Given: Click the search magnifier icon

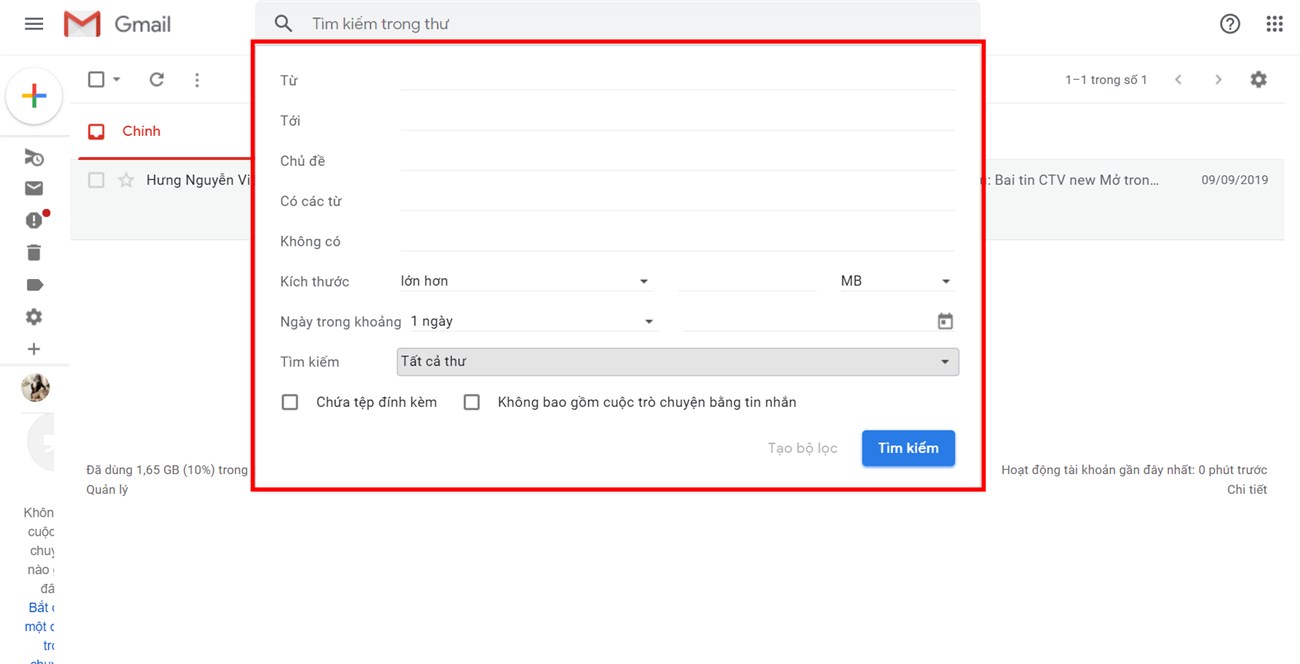Looking at the screenshot, I should coord(284,23).
